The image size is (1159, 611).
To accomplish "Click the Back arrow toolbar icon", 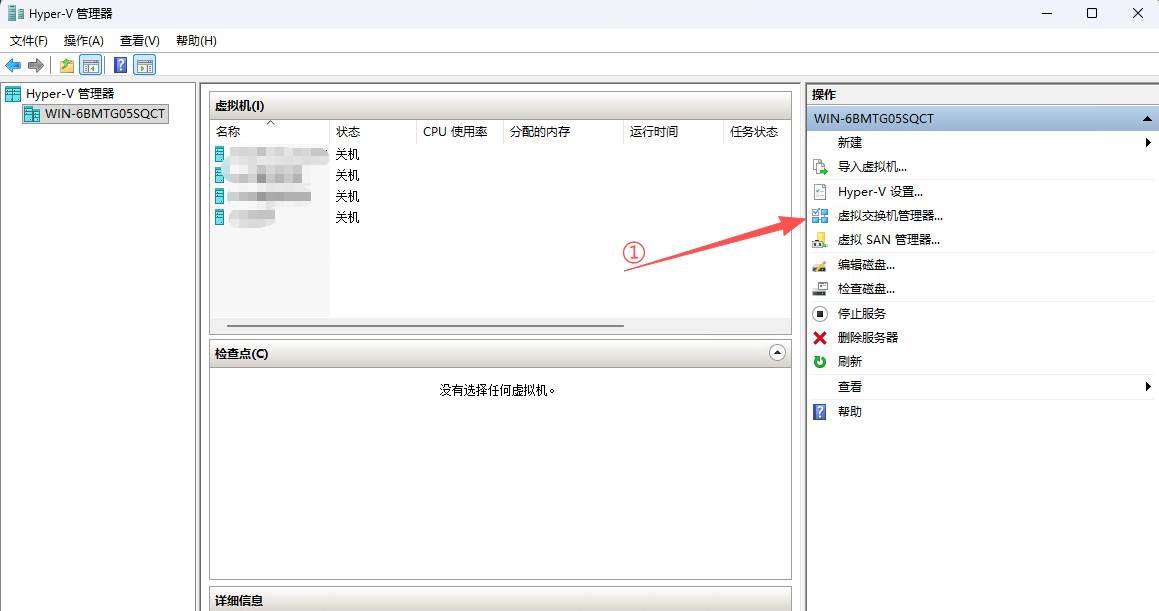I will click(x=13, y=66).
